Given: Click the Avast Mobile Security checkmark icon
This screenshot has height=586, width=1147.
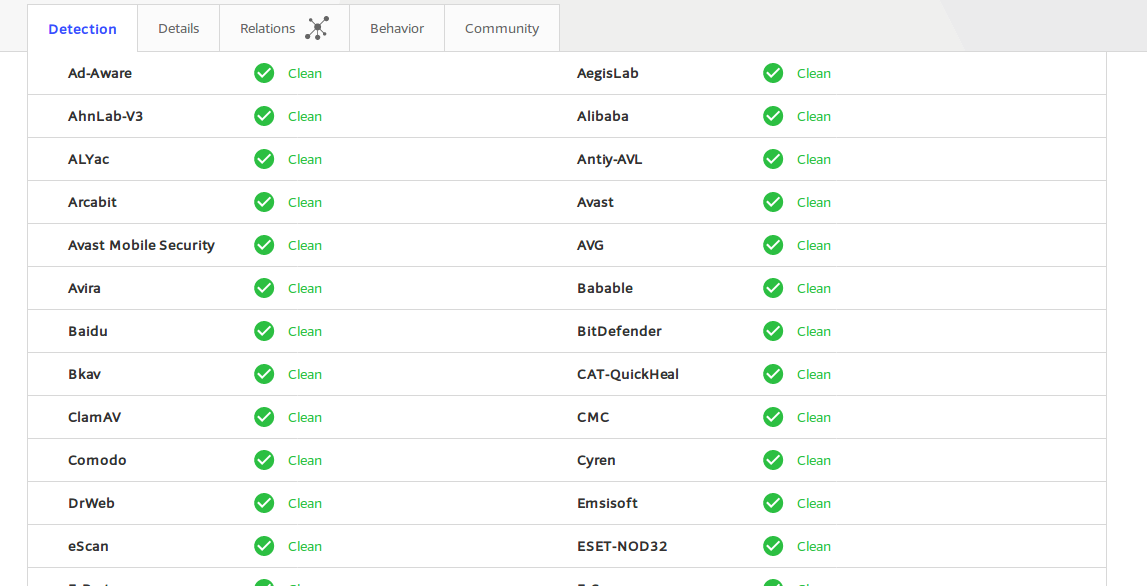Looking at the screenshot, I should click(x=264, y=245).
